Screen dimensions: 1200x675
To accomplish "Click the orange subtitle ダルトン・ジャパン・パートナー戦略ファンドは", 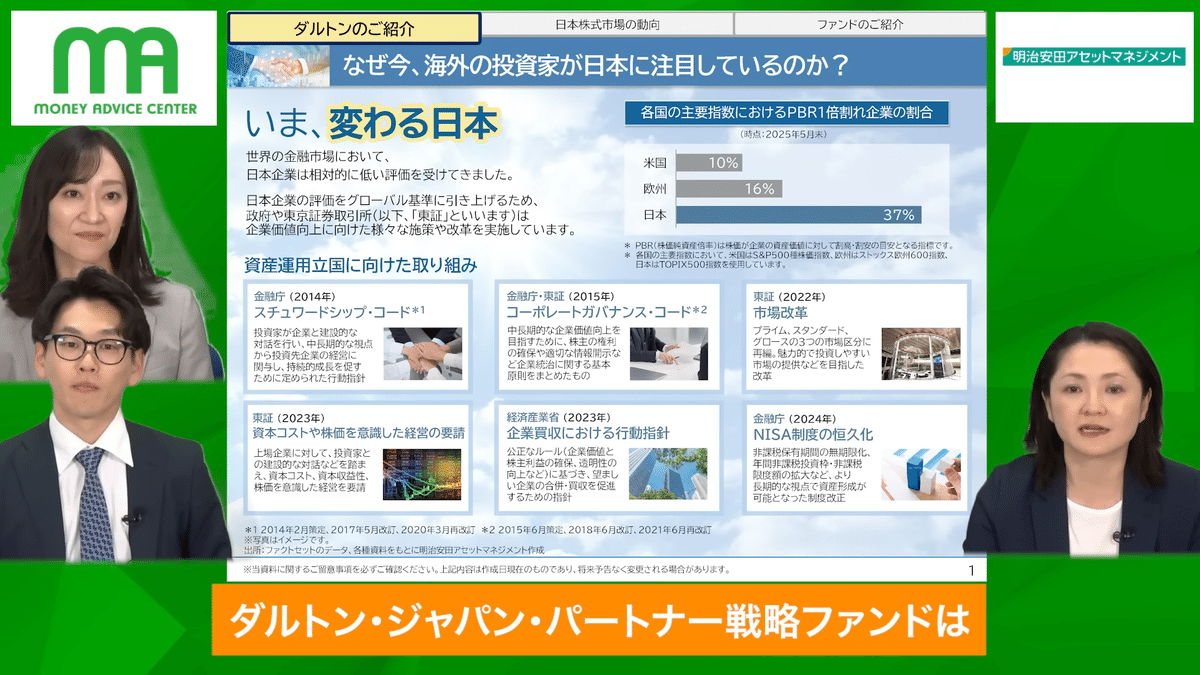I will point(599,621).
